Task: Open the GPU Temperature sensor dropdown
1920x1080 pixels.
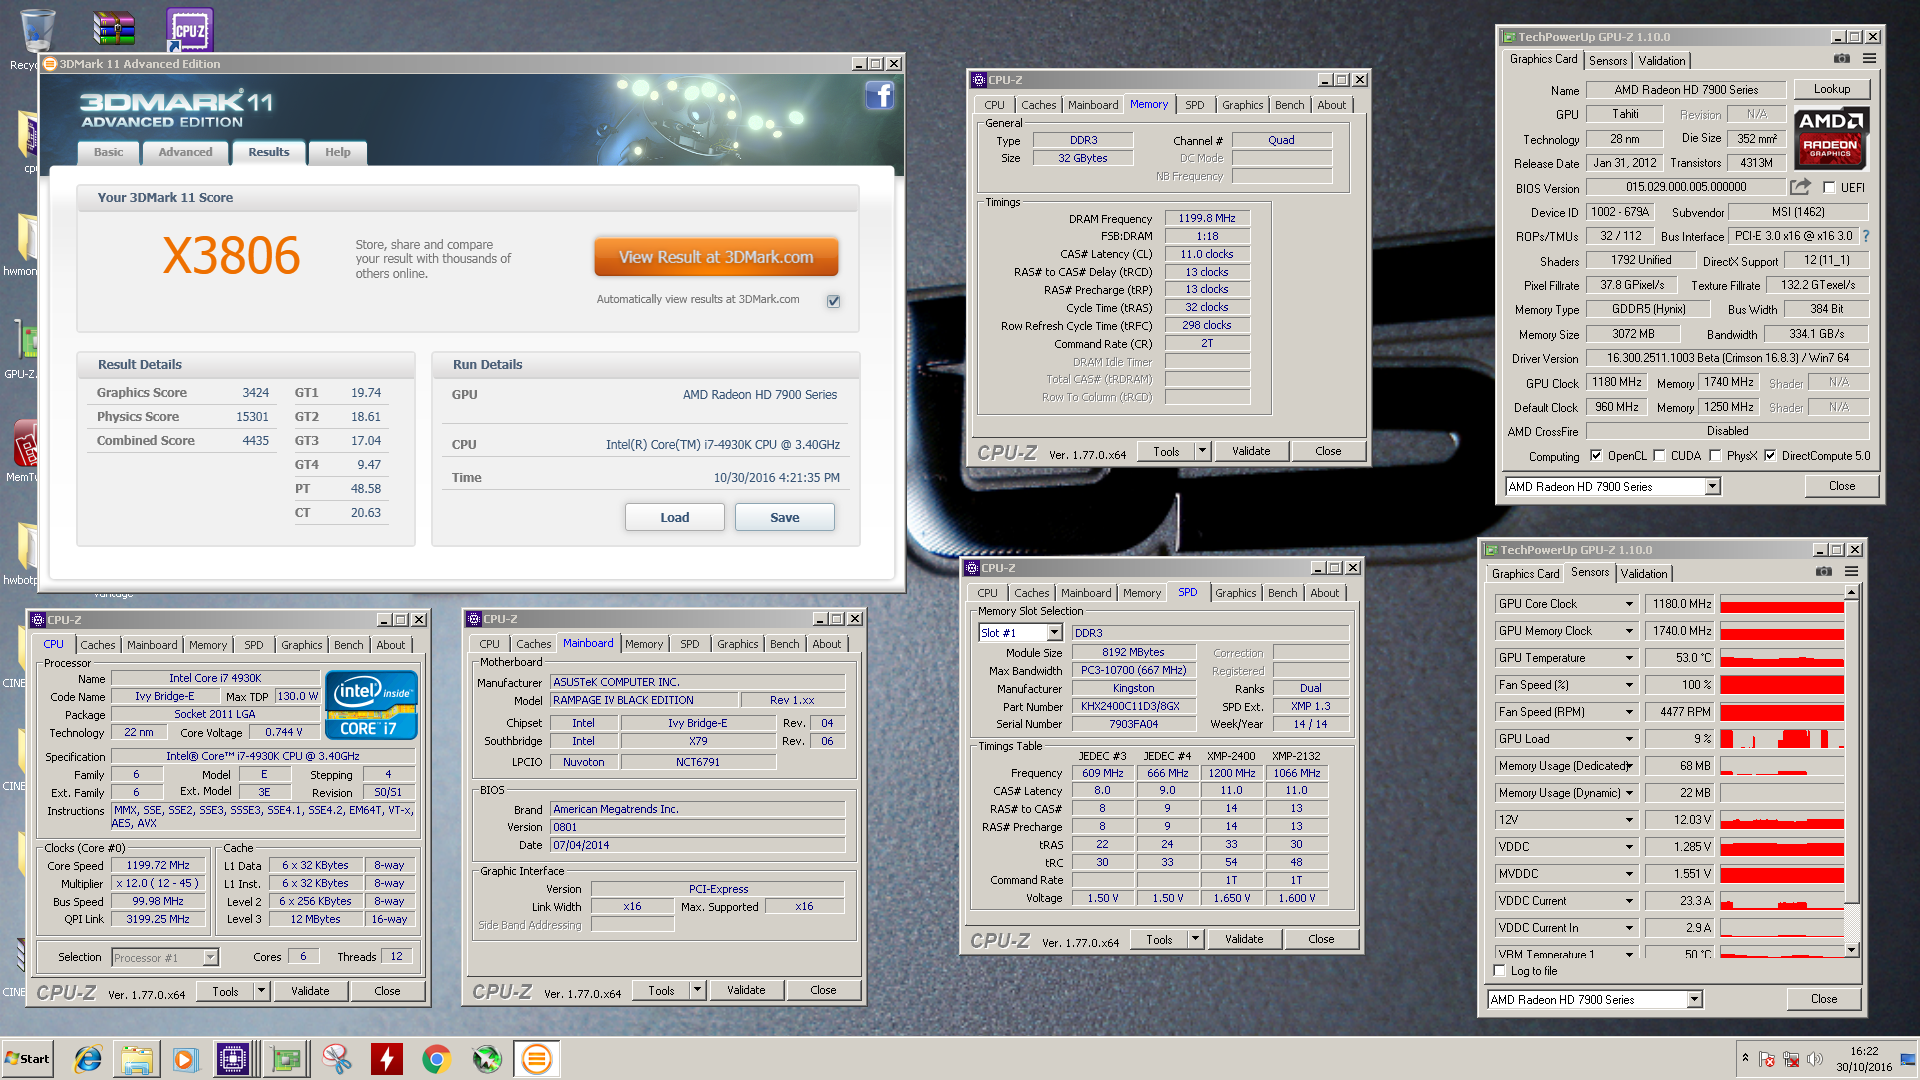Action: 1629,658
